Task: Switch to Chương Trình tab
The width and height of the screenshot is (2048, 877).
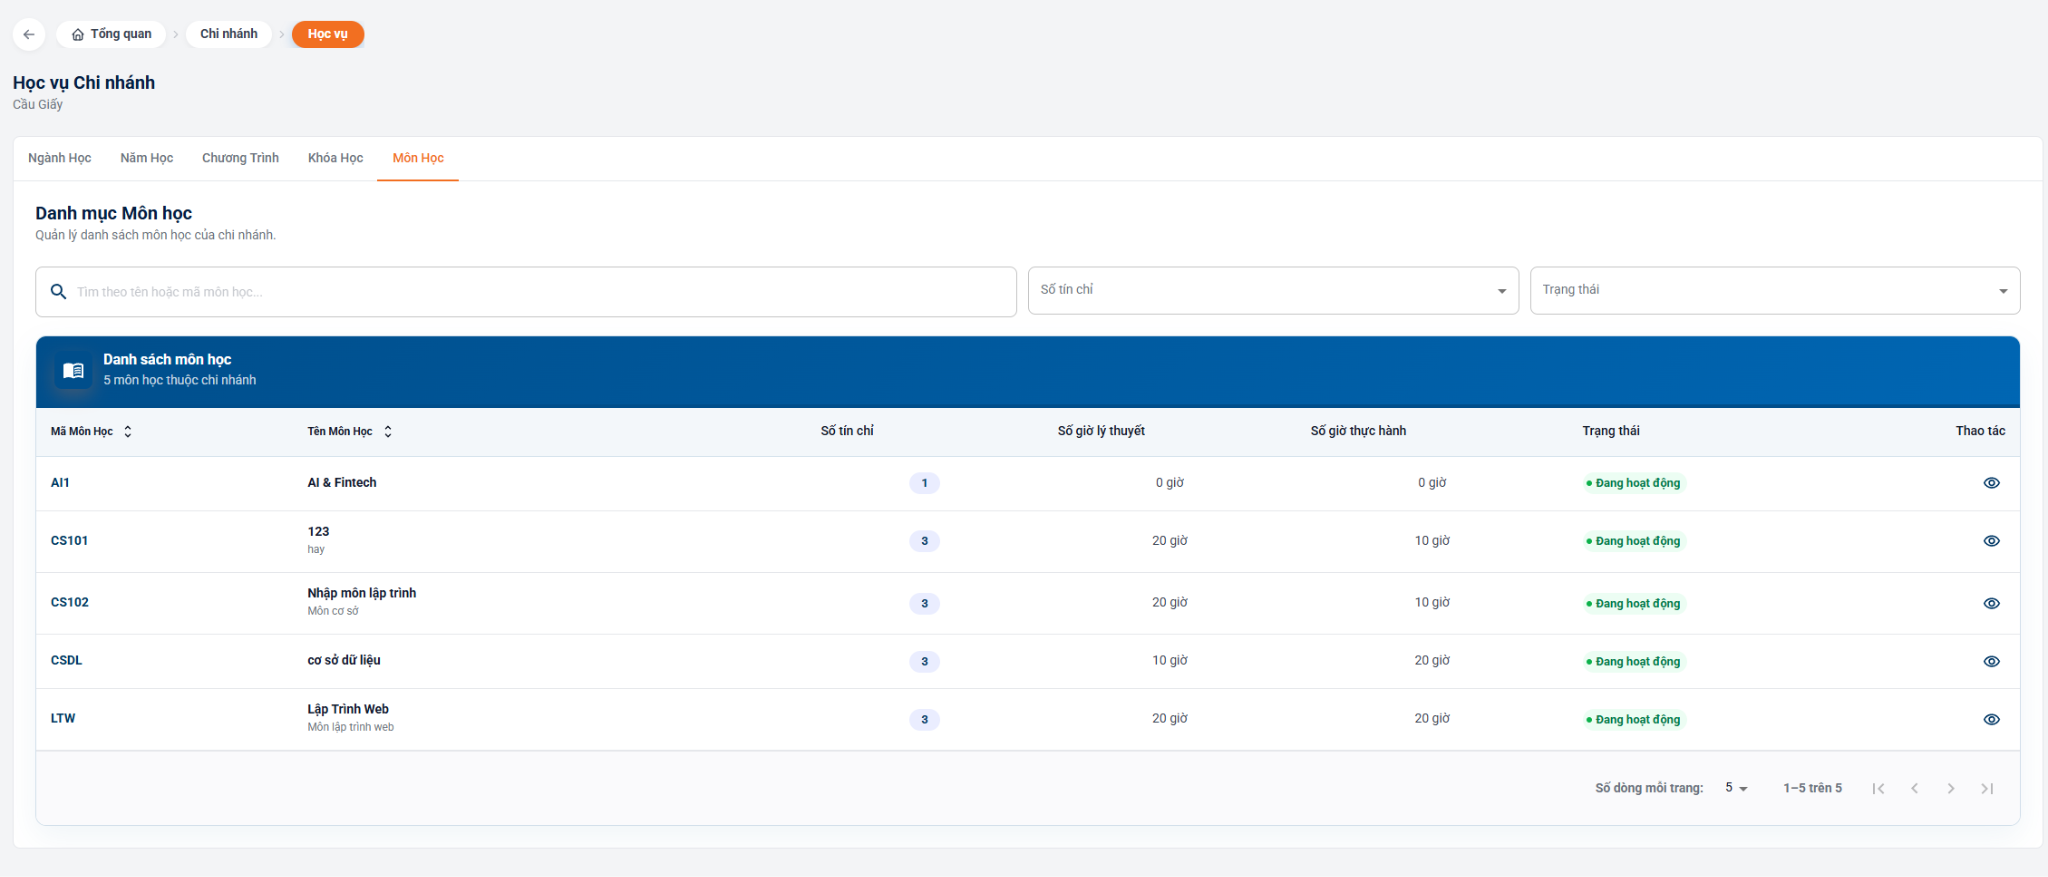Action: [x=240, y=158]
